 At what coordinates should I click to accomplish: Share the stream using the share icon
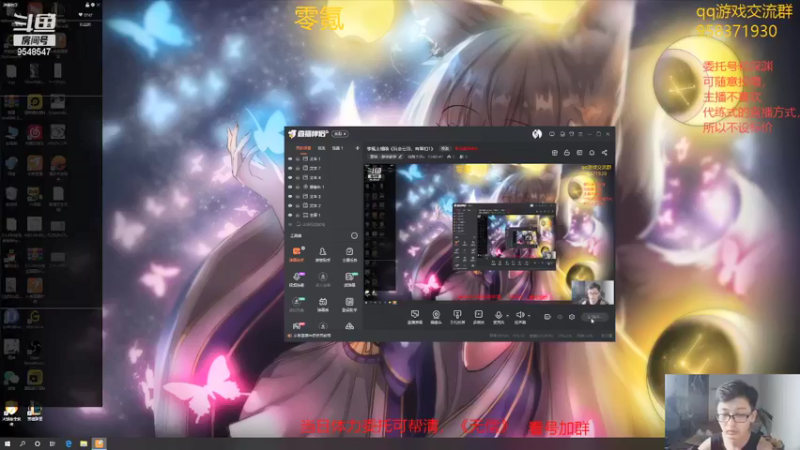coord(605,153)
